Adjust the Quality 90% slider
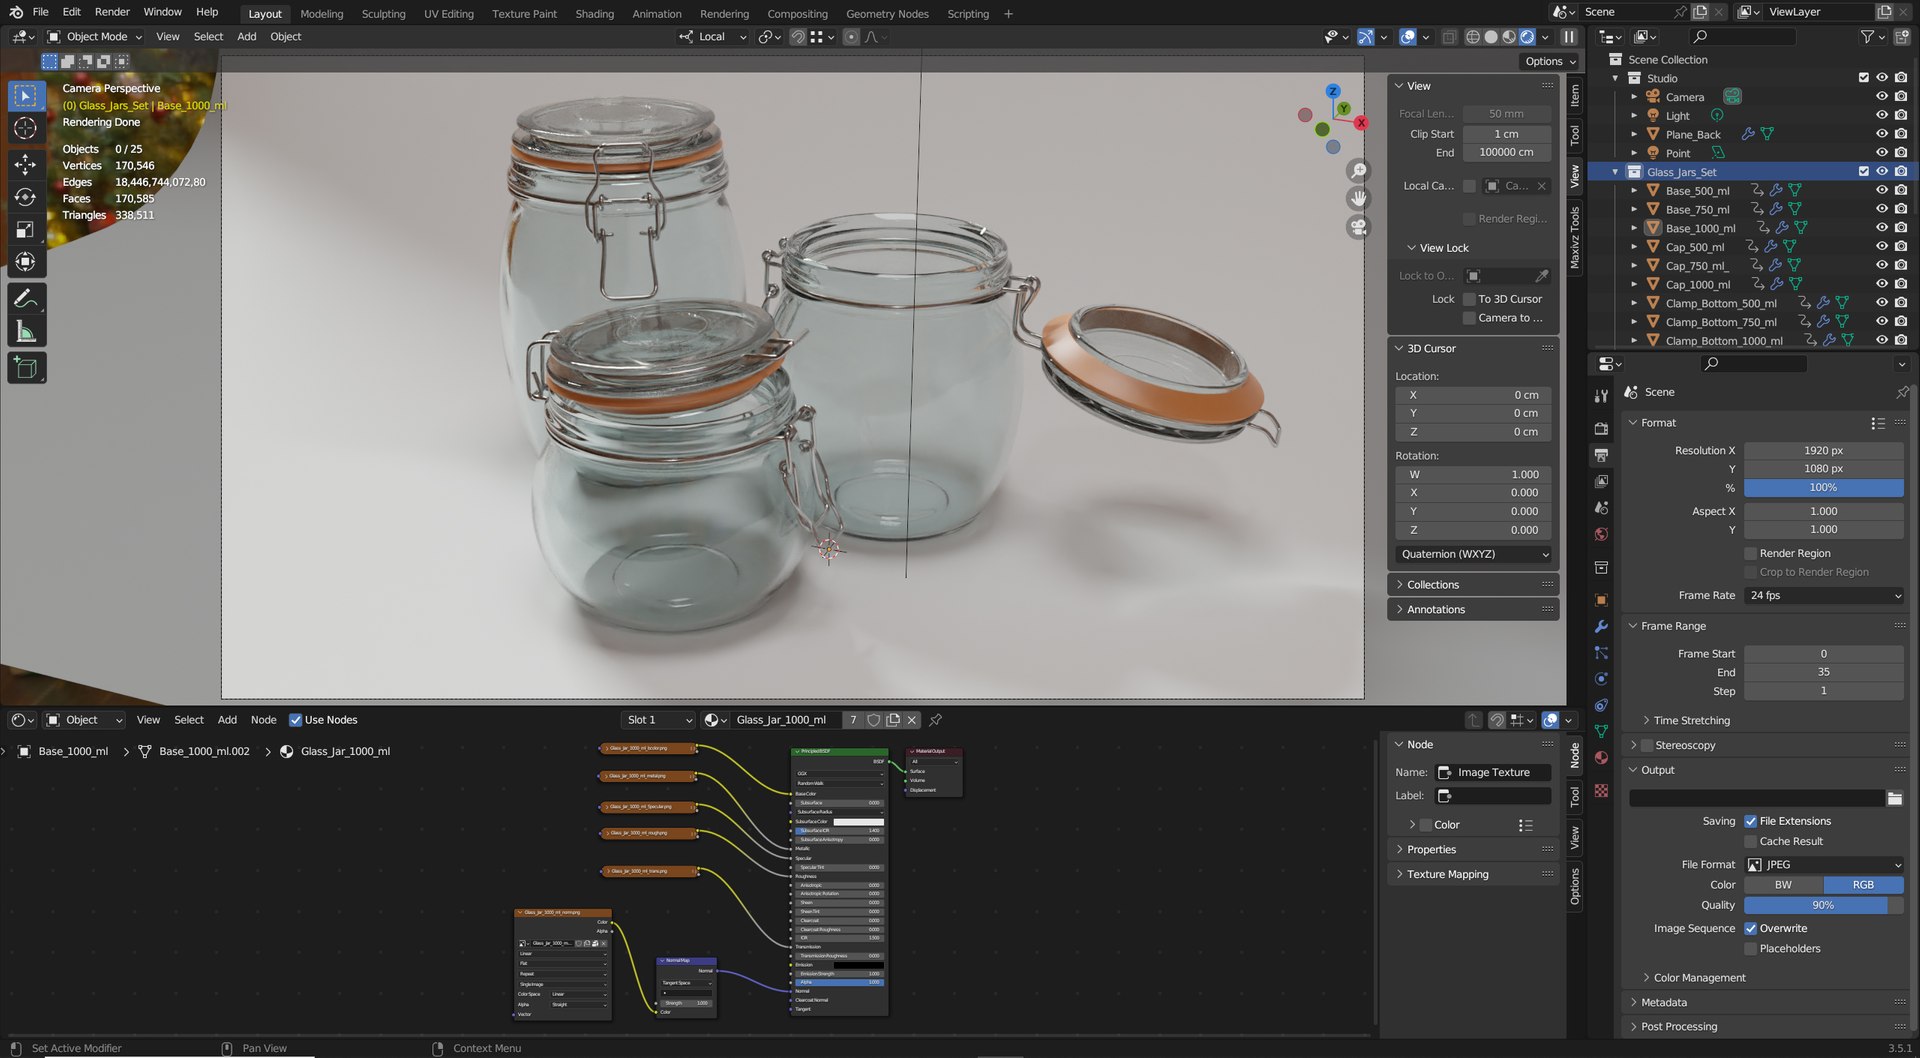The height and width of the screenshot is (1058, 1920). [x=1824, y=905]
